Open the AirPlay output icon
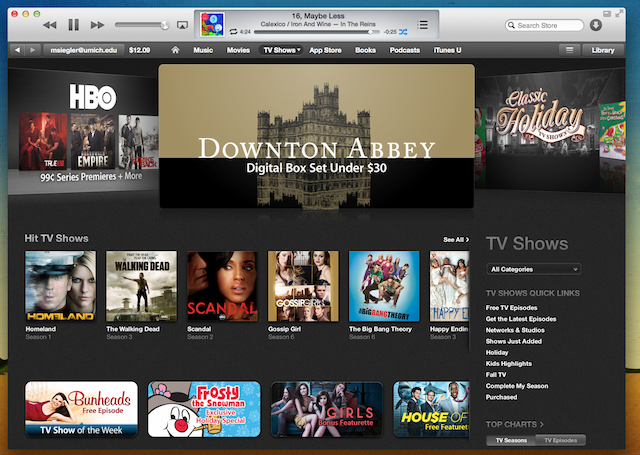 pos(182,25)
